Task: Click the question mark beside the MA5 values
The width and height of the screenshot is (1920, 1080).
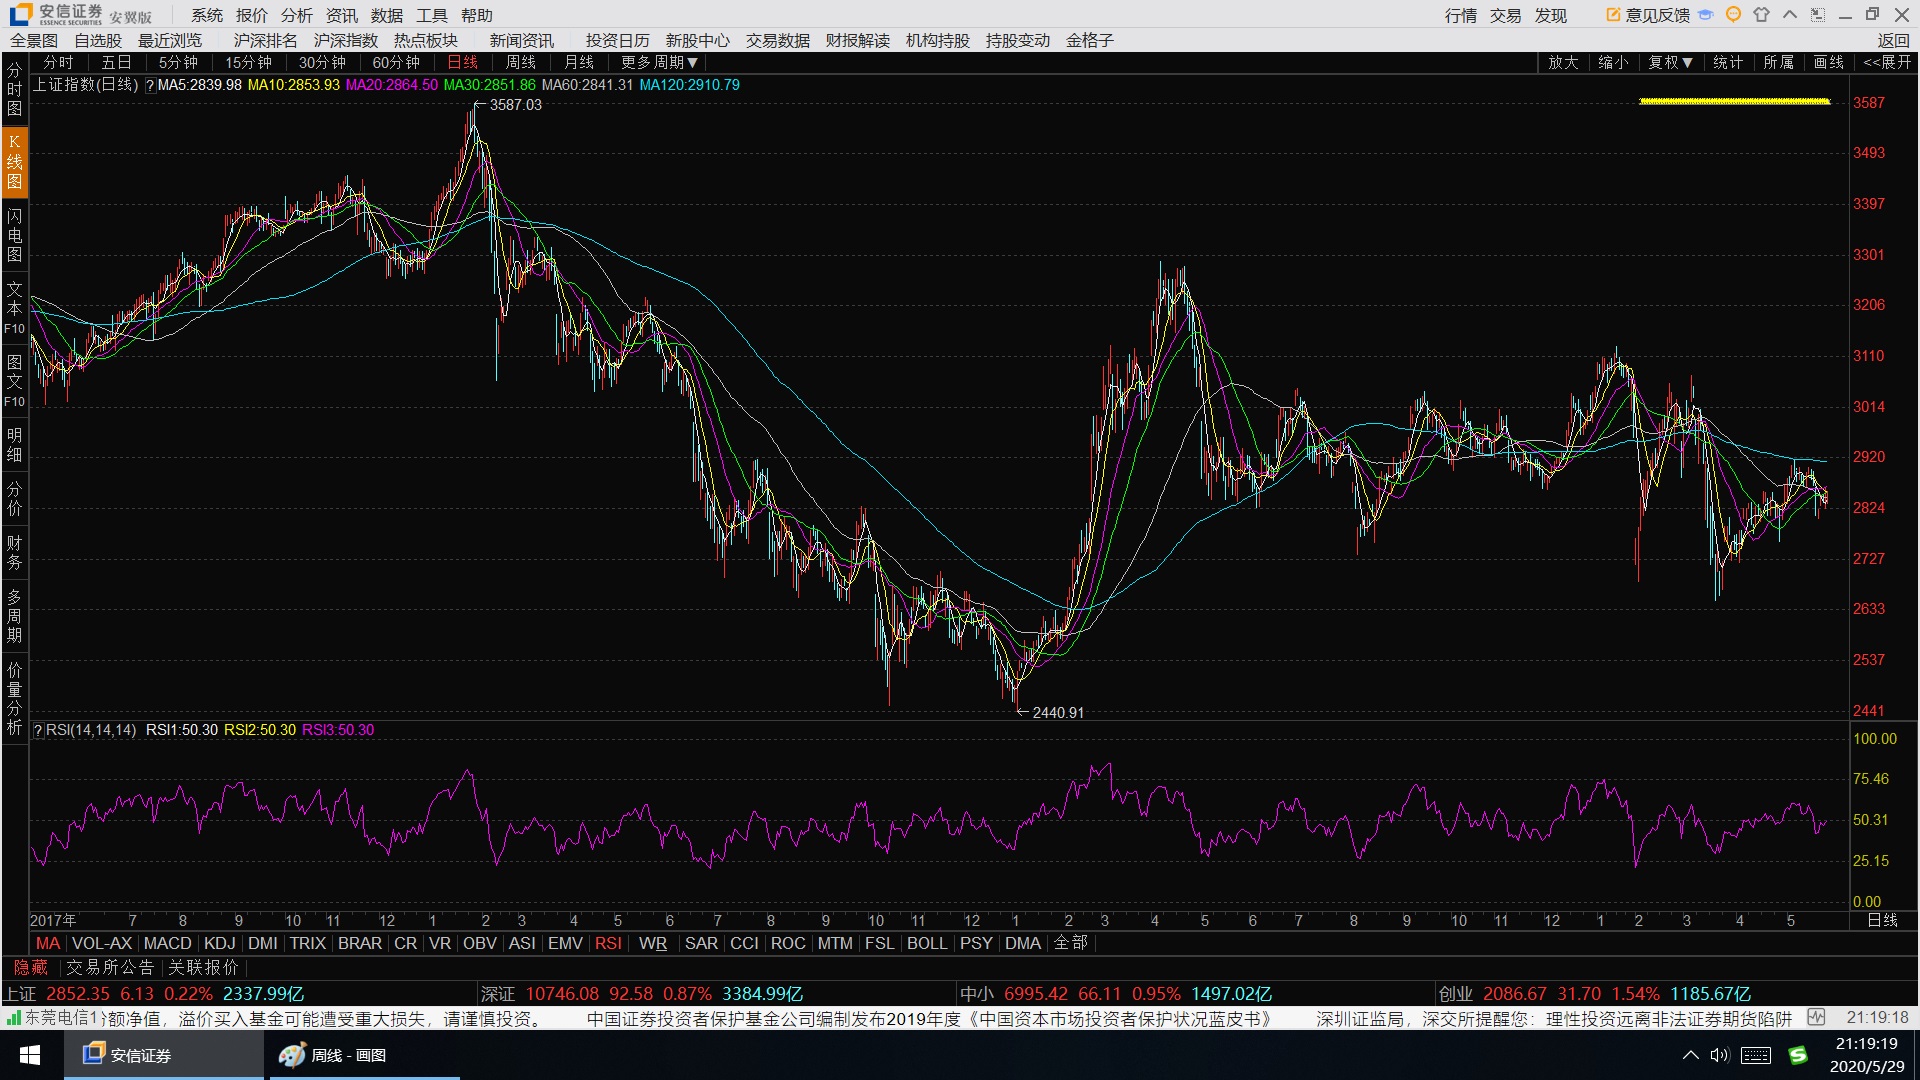Action: [150, 86]
